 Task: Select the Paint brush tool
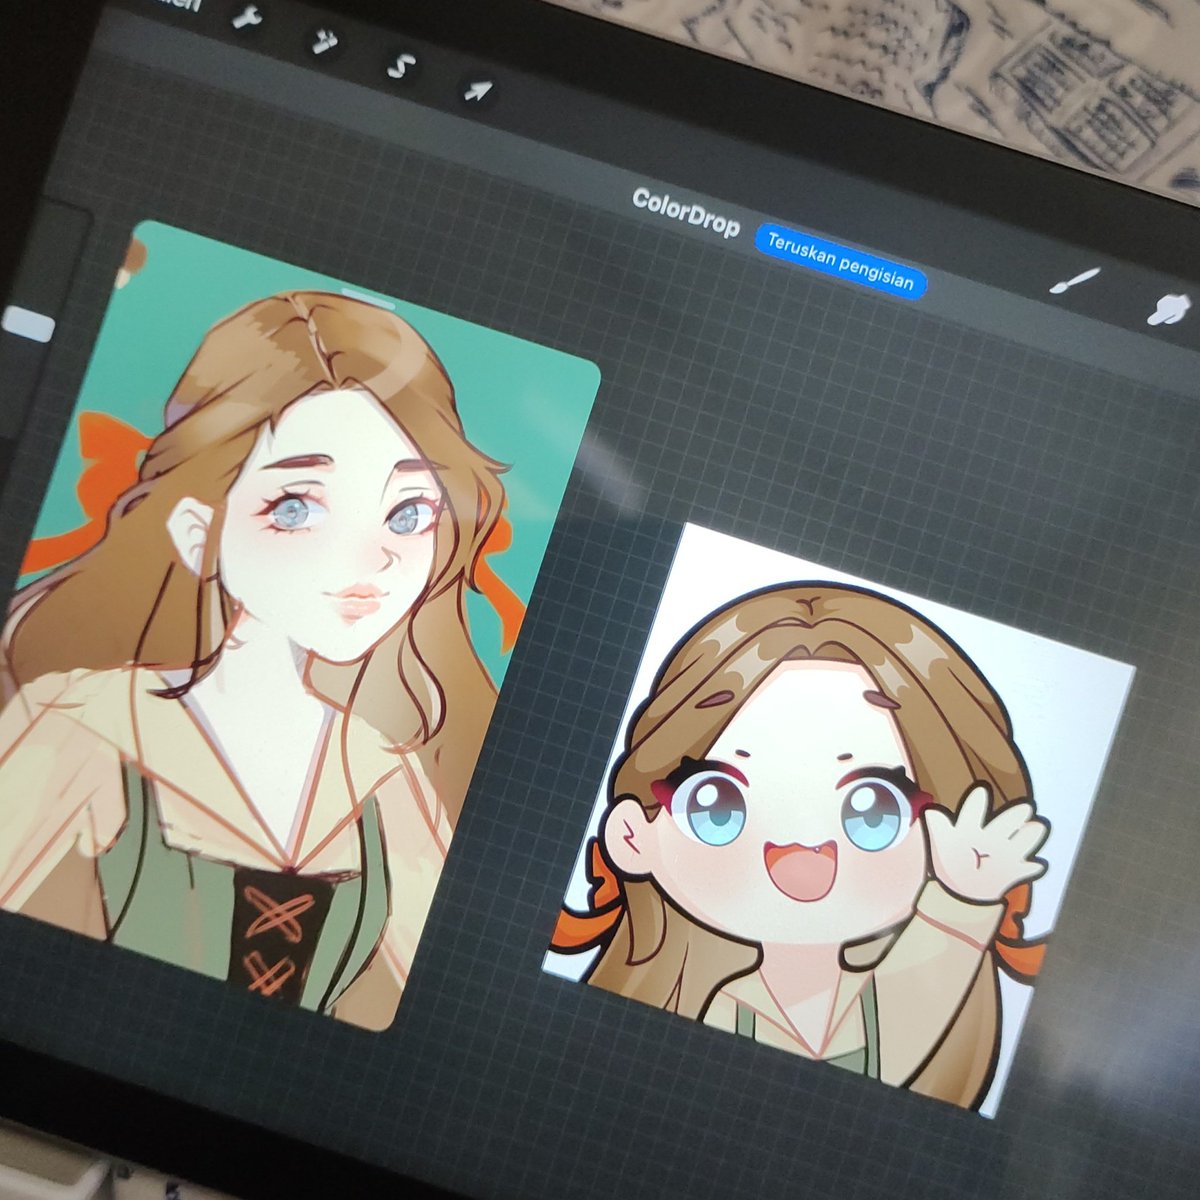click(x=1075, y=281)
